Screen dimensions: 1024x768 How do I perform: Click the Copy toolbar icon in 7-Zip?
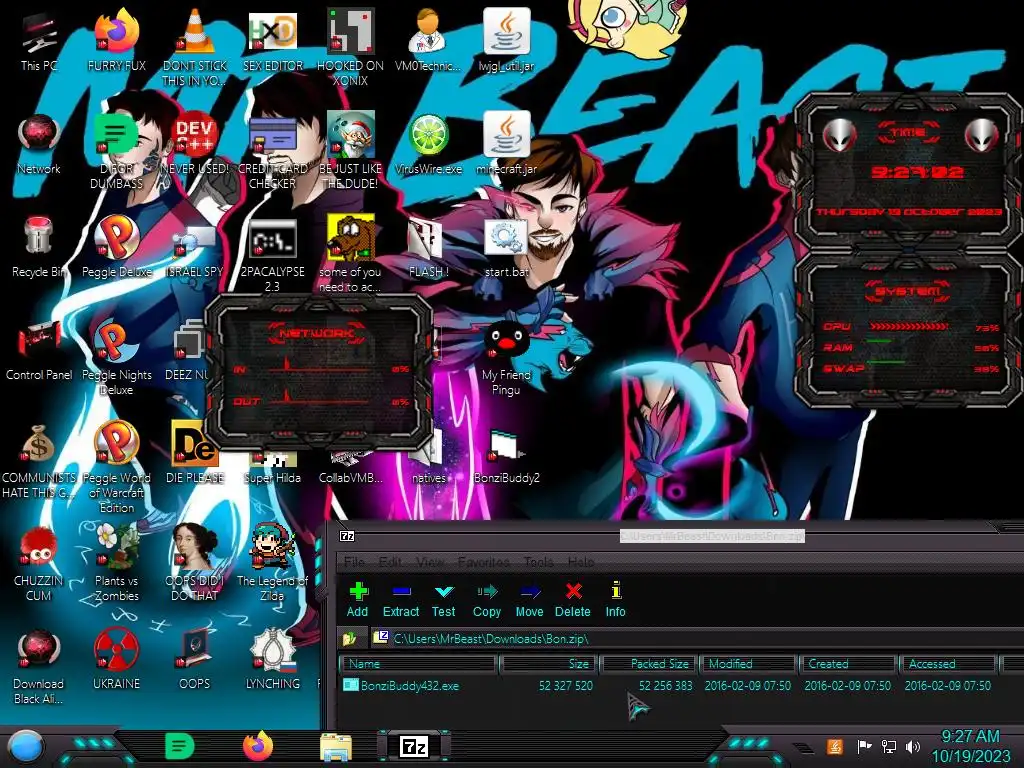(487, 600)
